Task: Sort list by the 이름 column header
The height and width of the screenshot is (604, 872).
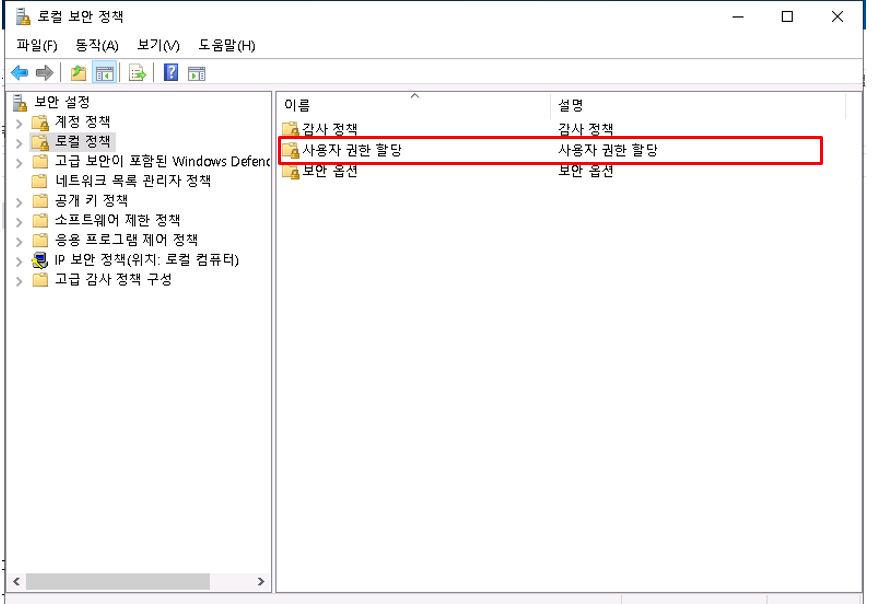Action: (414, 105)
